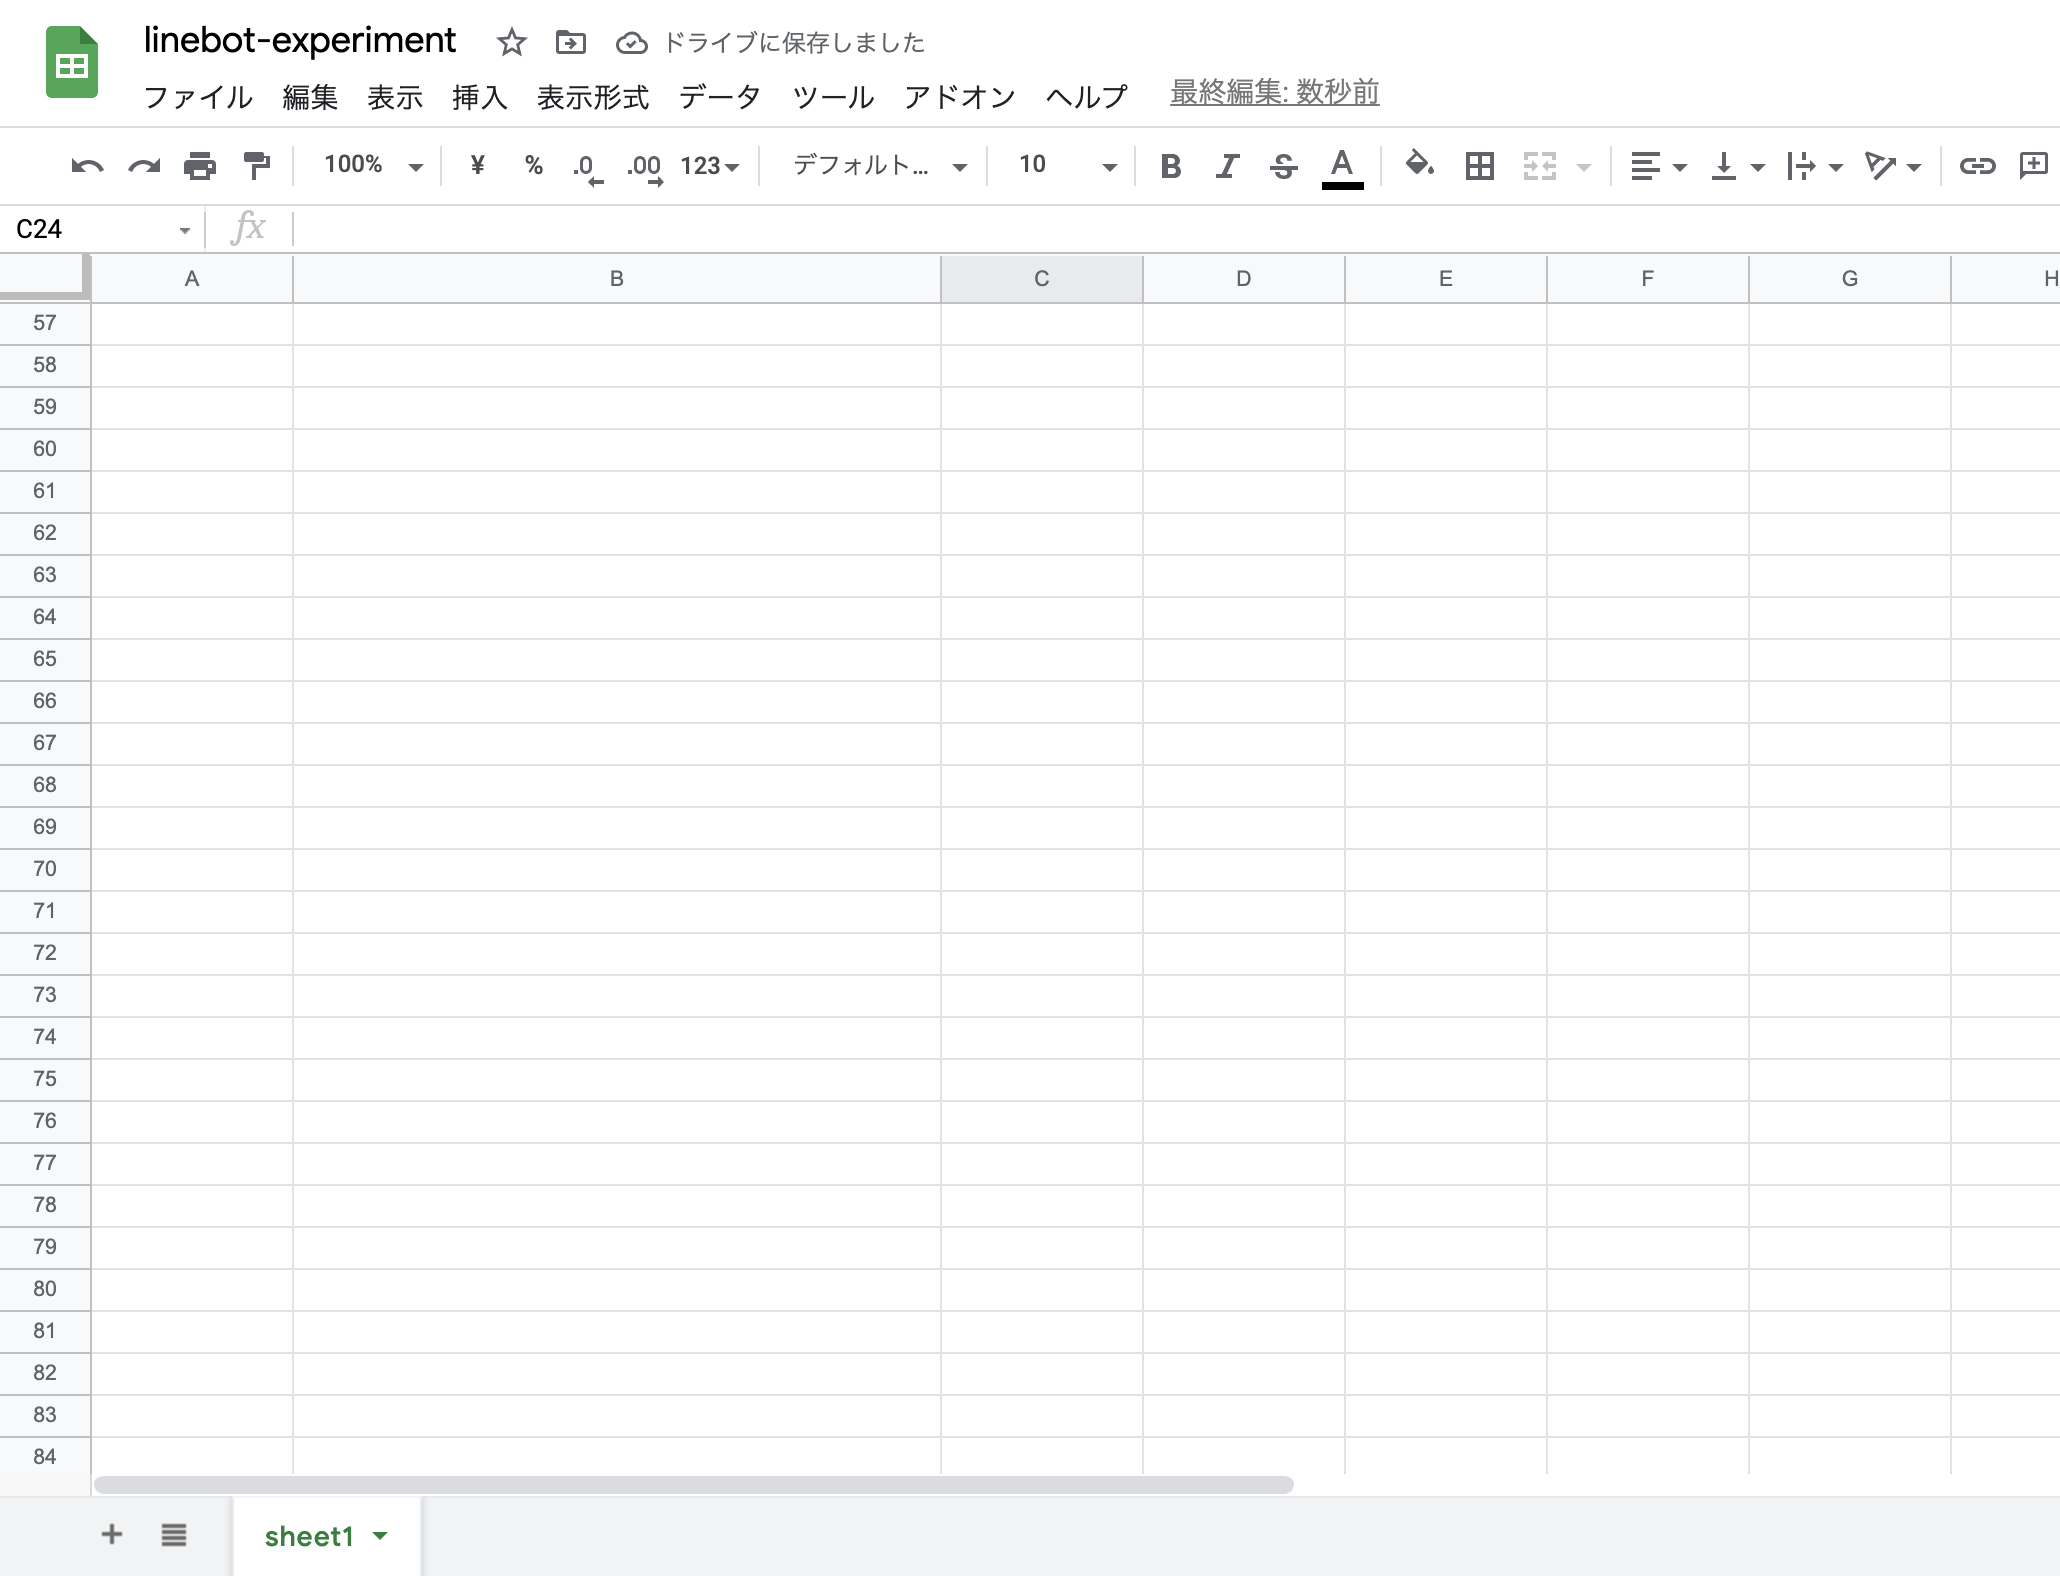Decrease decimal places

coord(588,166)
